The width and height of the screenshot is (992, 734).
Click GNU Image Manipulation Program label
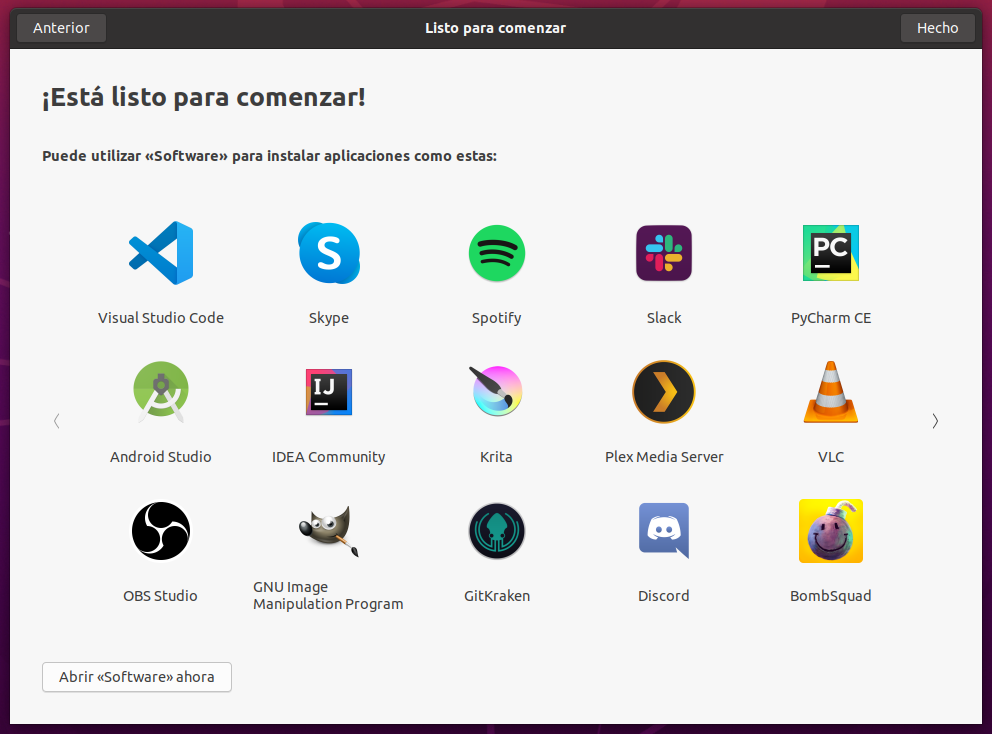[x=328, y=595]
